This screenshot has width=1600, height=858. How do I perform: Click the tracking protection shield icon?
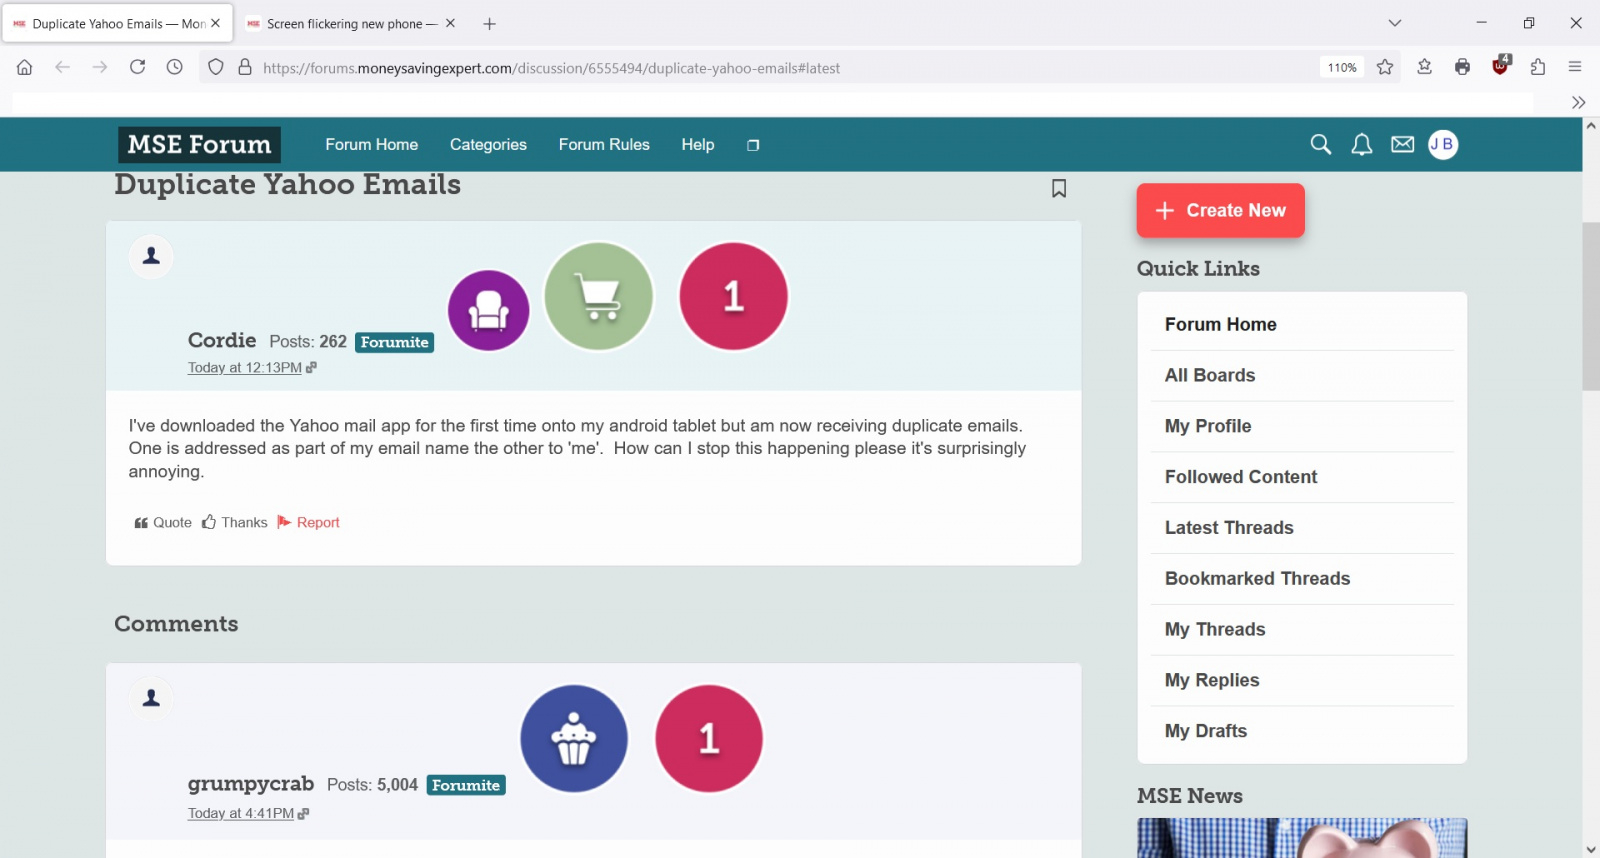tap(216, 67)
